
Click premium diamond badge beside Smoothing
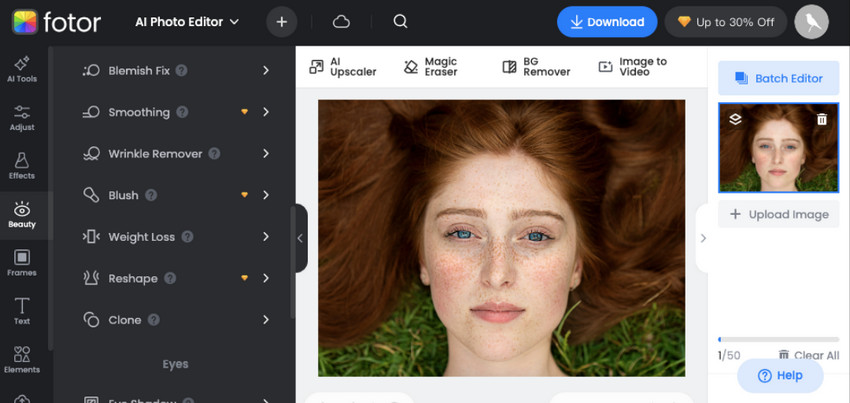coord(244,112)
